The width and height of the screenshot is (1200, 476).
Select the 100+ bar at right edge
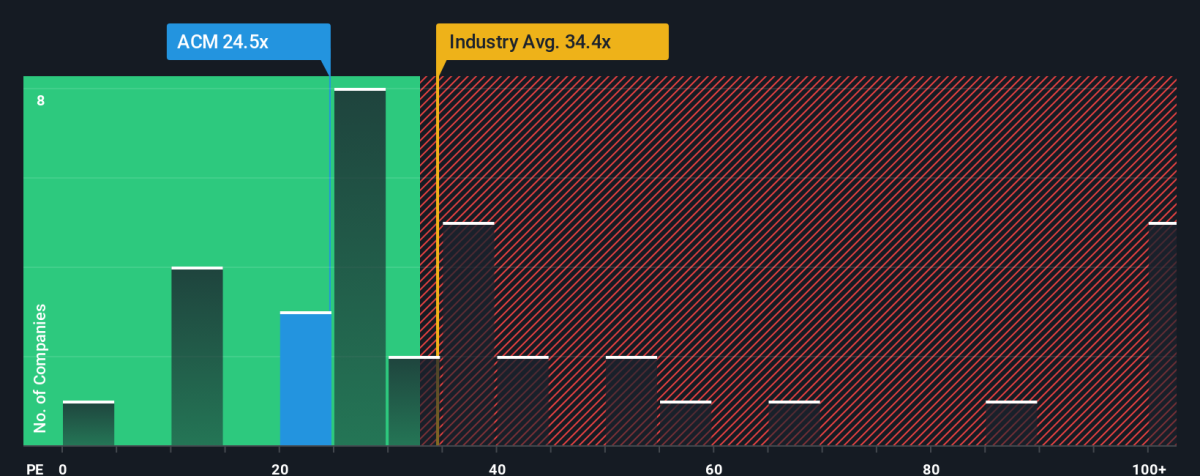[x=1163, y=334]
